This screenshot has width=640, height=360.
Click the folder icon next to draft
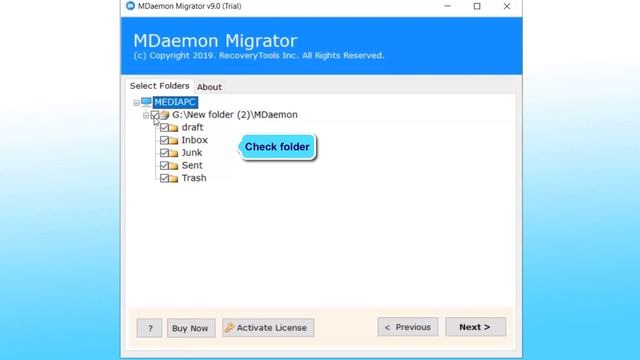(173, 128)
